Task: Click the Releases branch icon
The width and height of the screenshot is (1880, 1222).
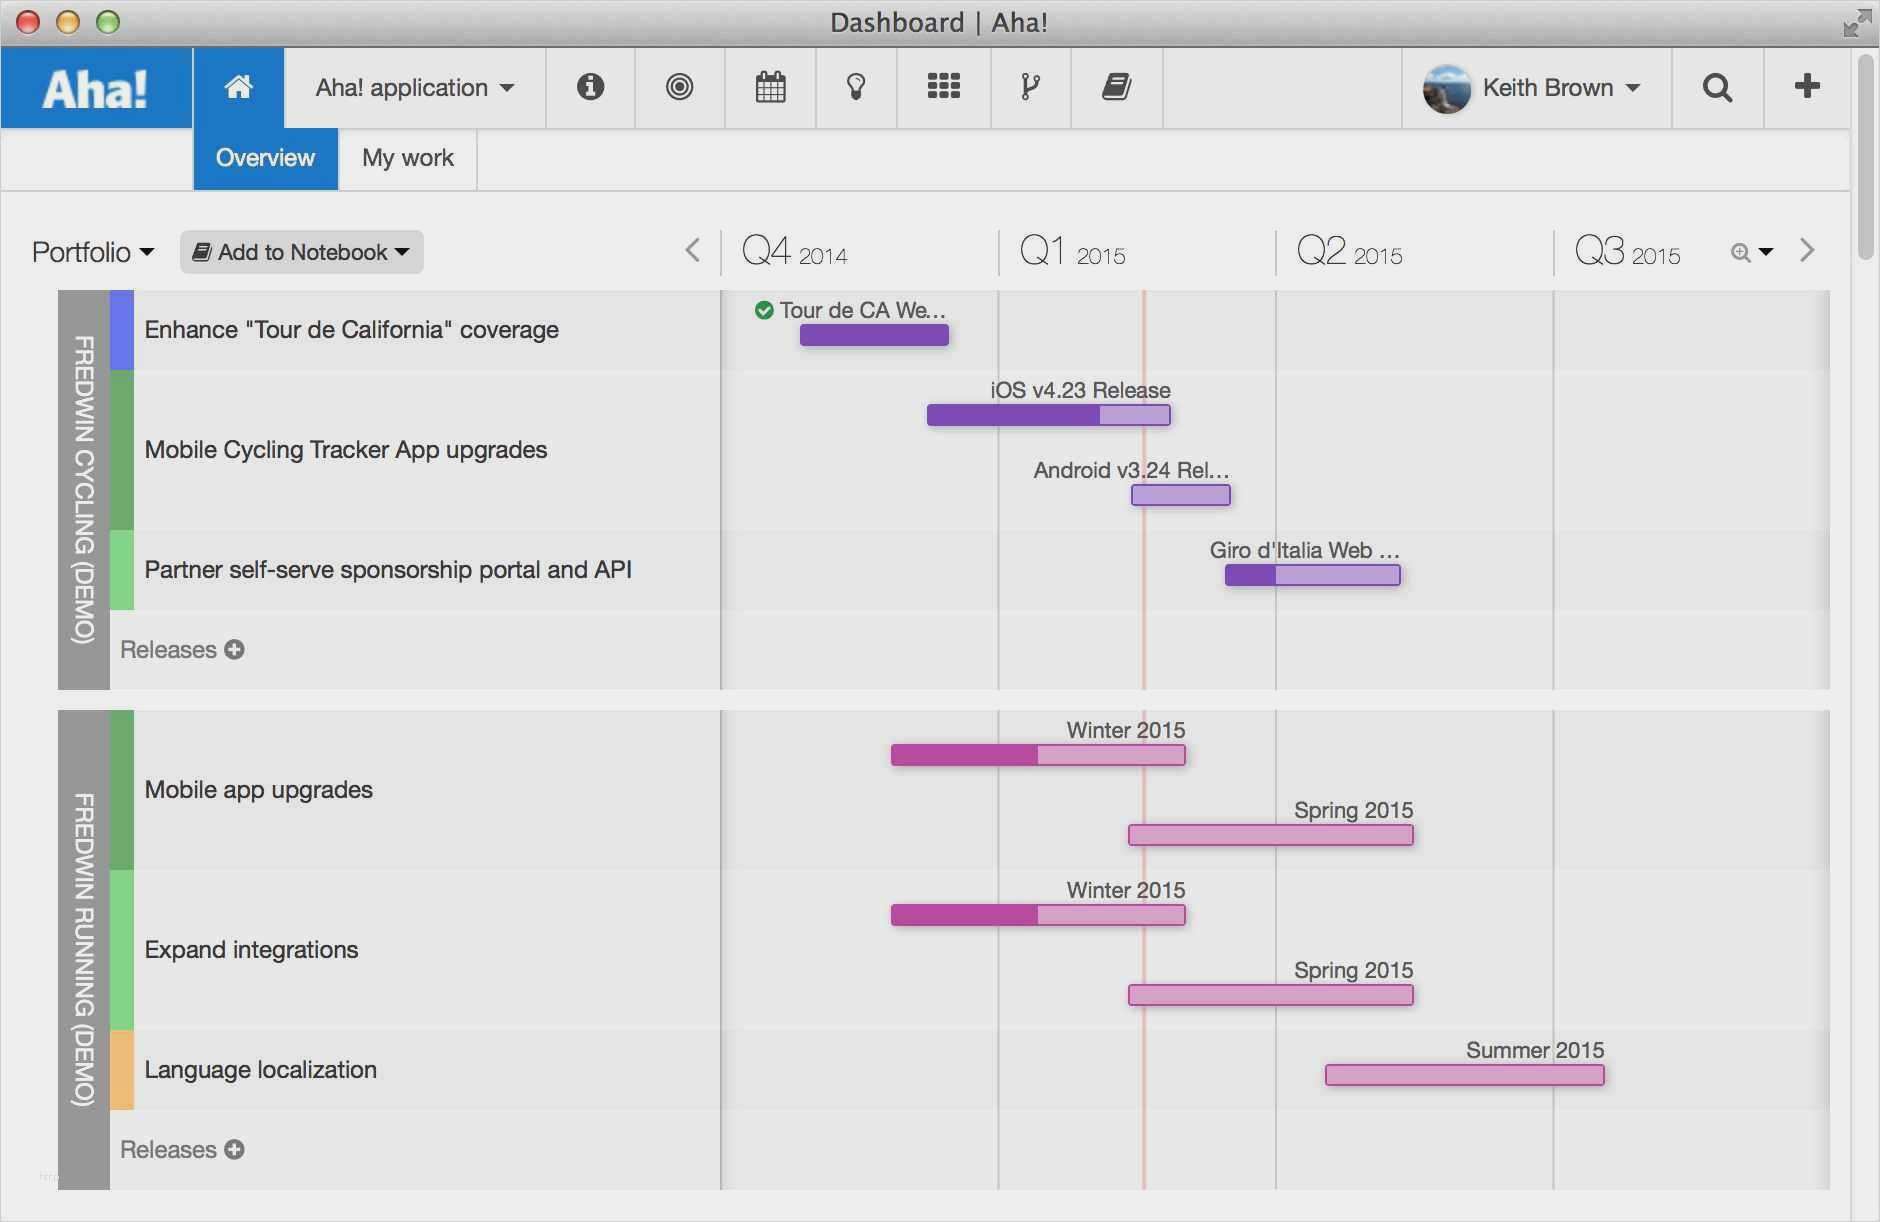Action: [1030, 88]
